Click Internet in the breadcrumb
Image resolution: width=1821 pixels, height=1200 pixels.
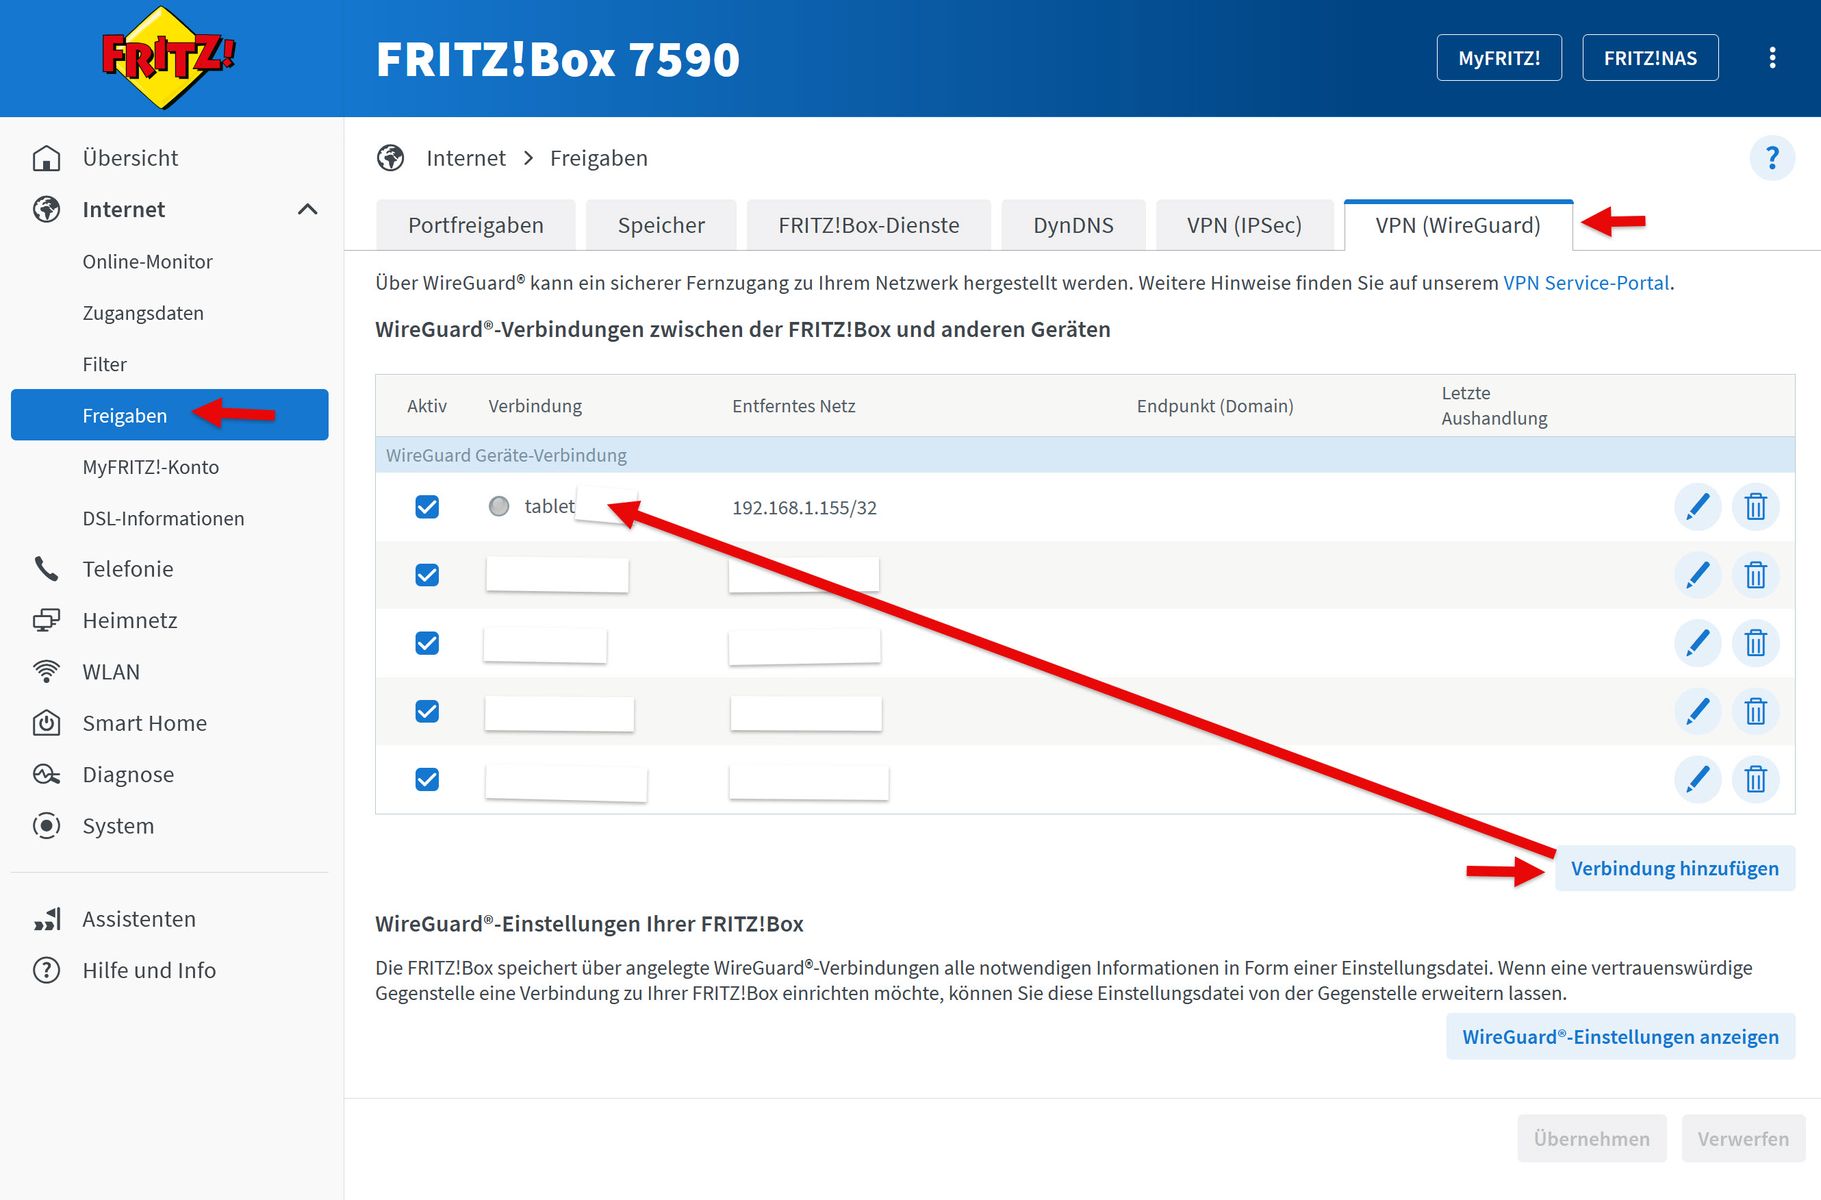point(466,158)
